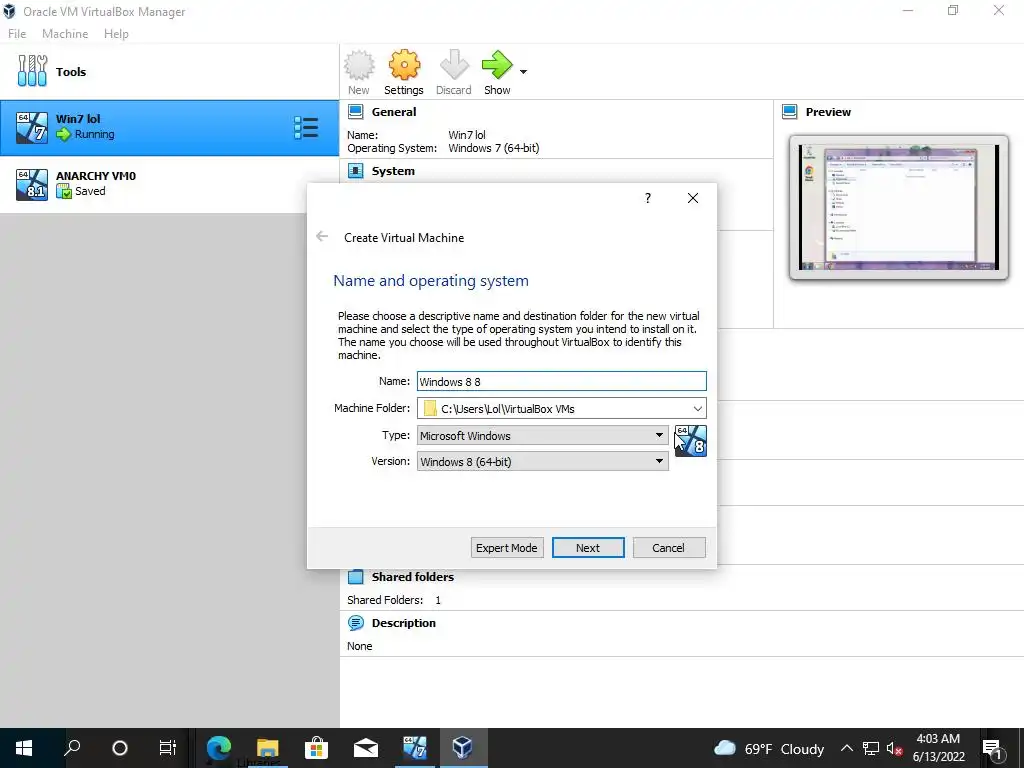Open Settings with the orange gear icon
Screen dimensions: 1024x768
(x=404, y=65)
